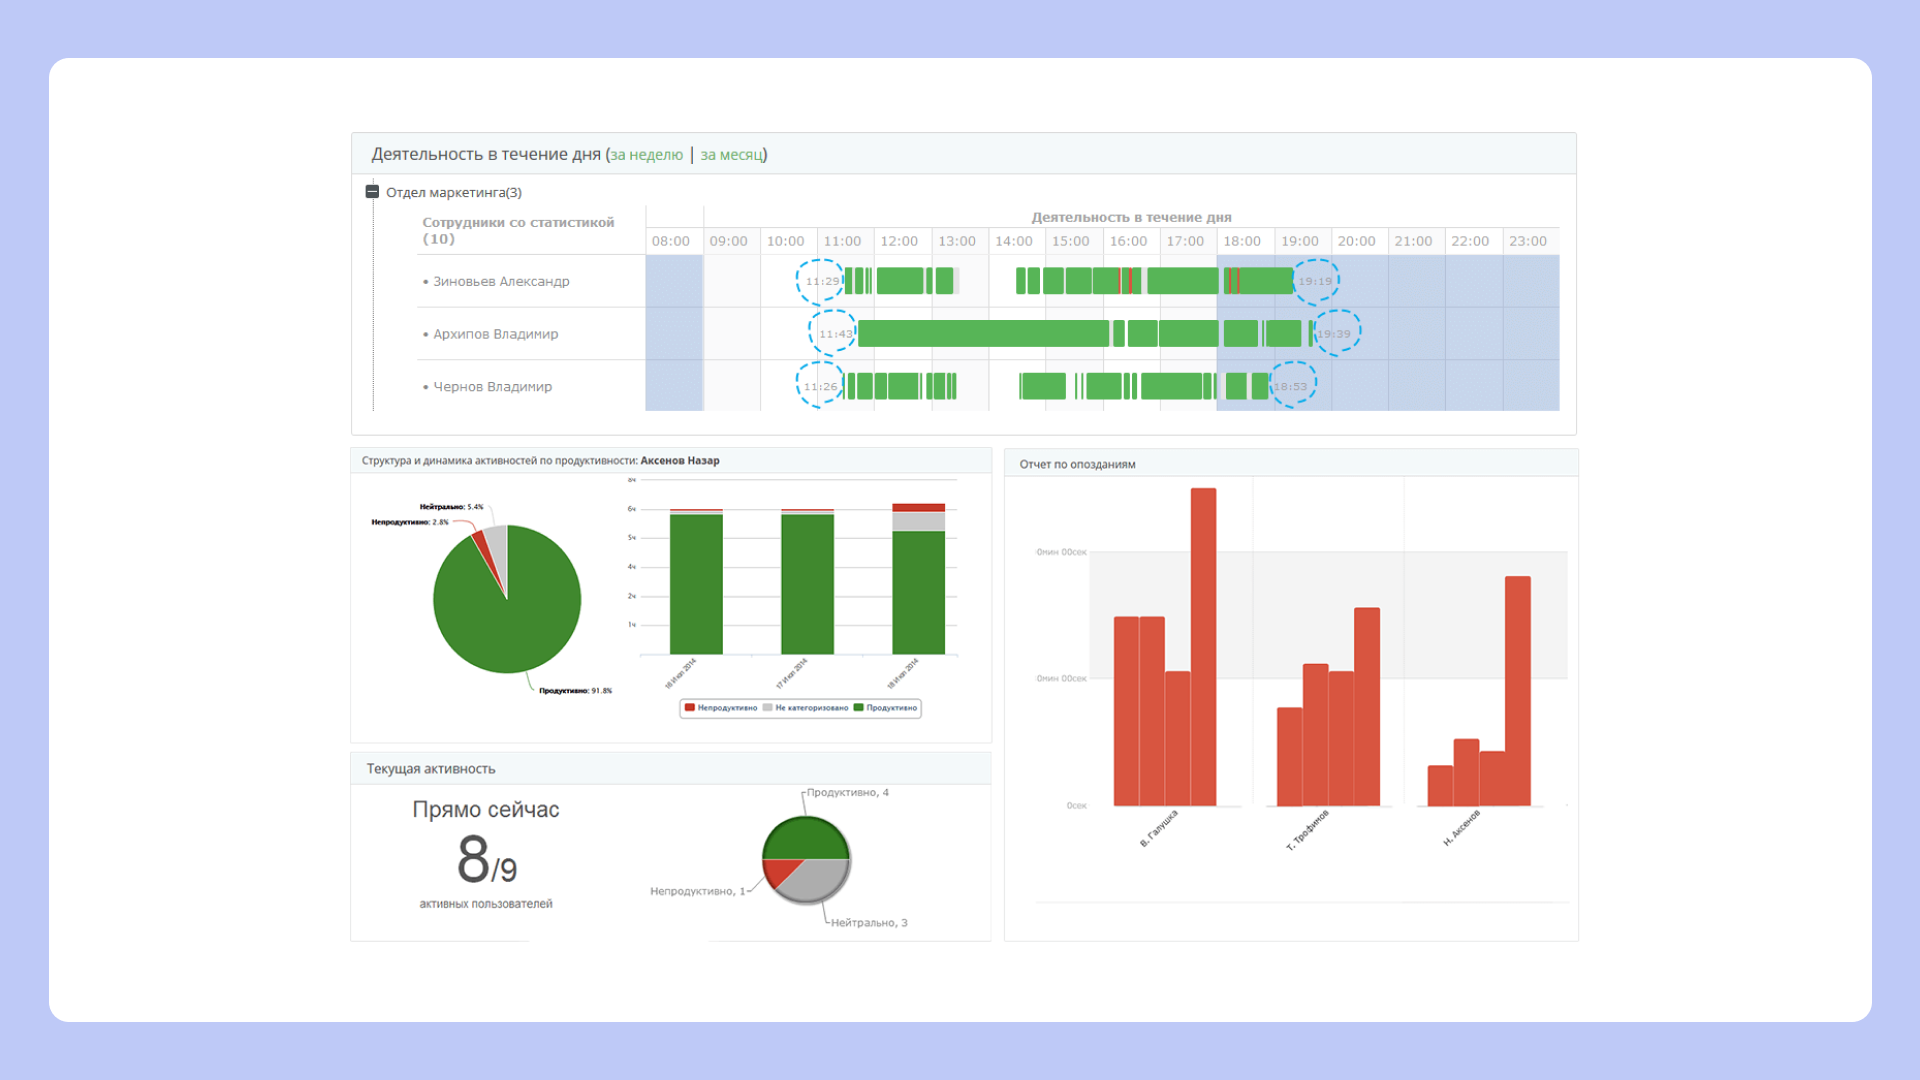Open the за неделю view link
The width and height of the screenshot is (1920, 1080).
[x=646, y=155]
